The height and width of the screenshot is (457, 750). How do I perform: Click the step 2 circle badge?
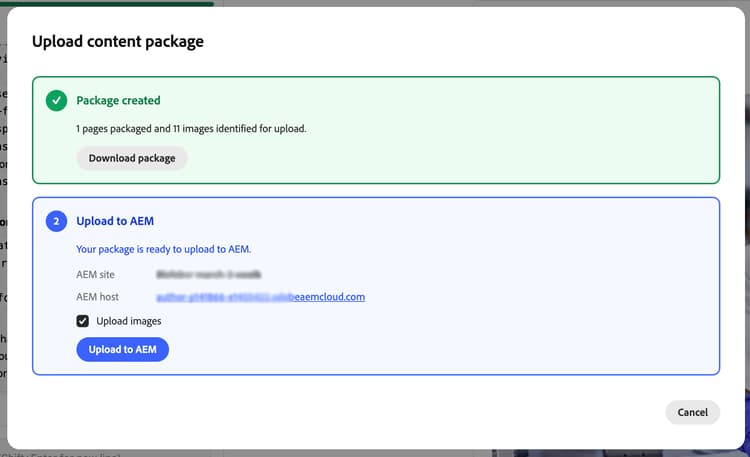point(56,221)
